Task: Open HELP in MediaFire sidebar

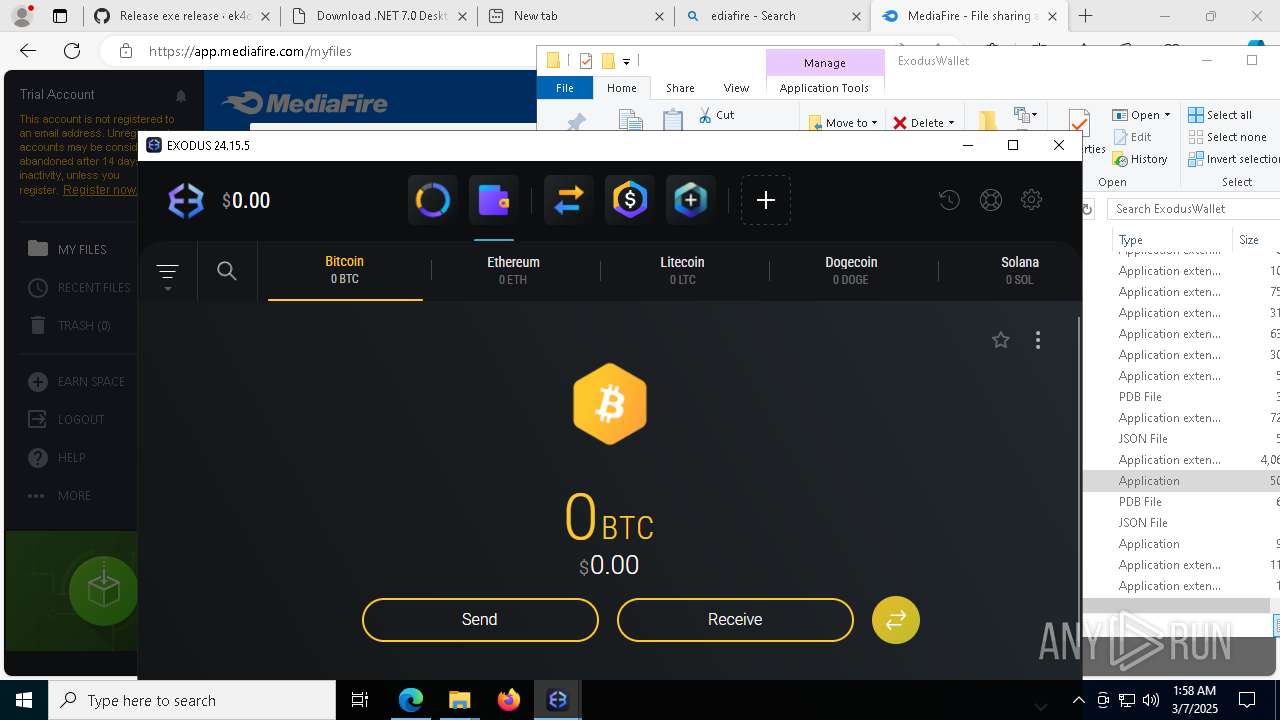Action: point(56,457)
